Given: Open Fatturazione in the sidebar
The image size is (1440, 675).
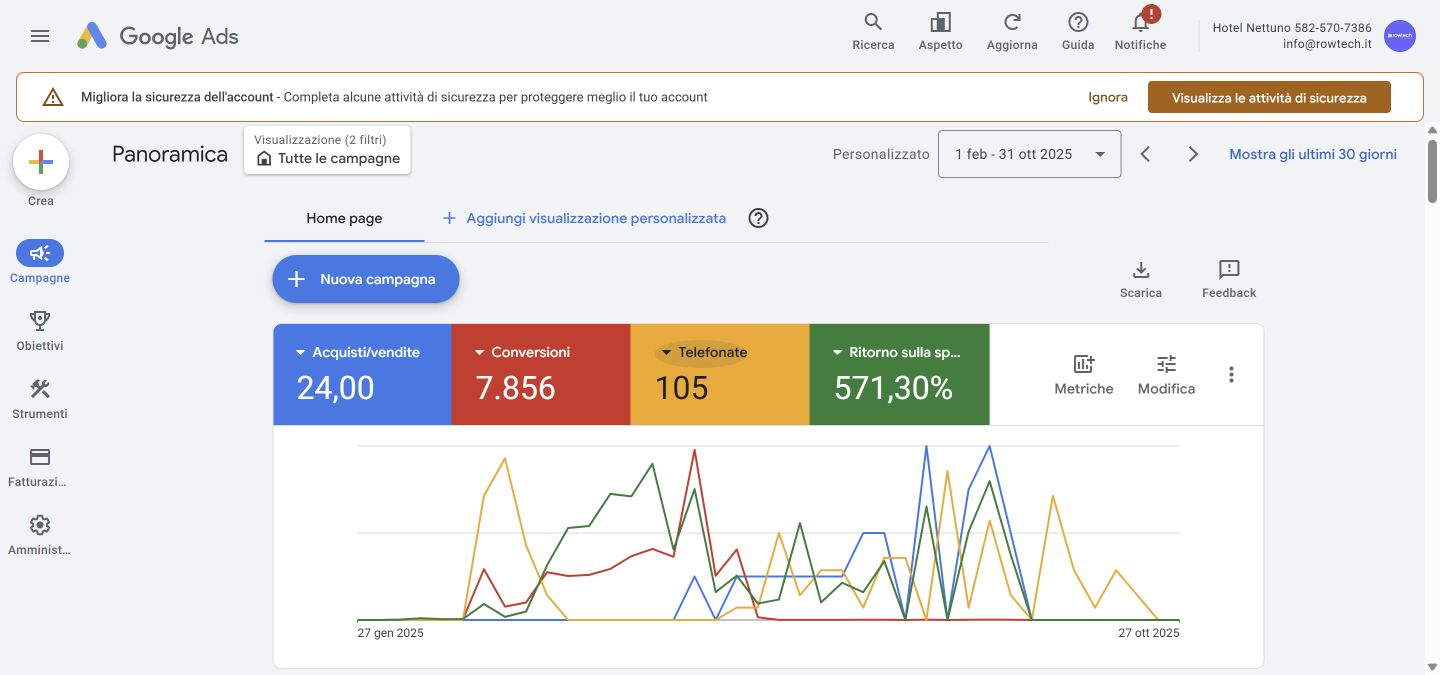Looking at the screenshot, I should pos(40,467).
